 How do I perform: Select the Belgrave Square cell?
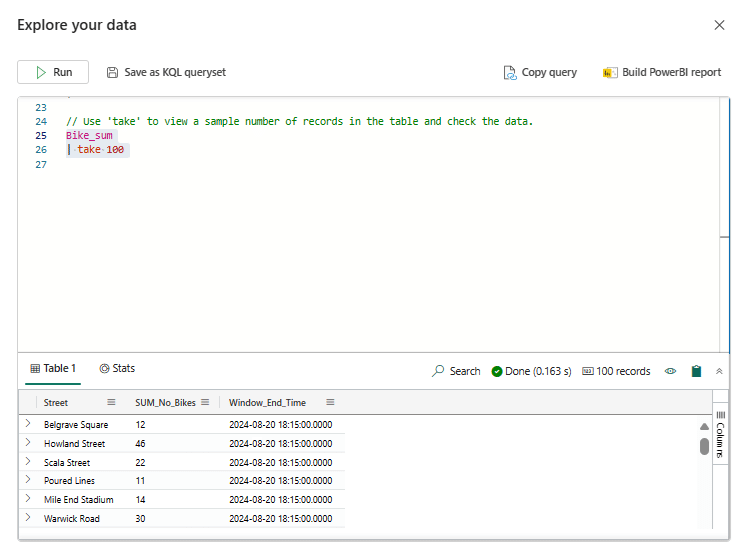pyautogui.click(x=76, y=424)
